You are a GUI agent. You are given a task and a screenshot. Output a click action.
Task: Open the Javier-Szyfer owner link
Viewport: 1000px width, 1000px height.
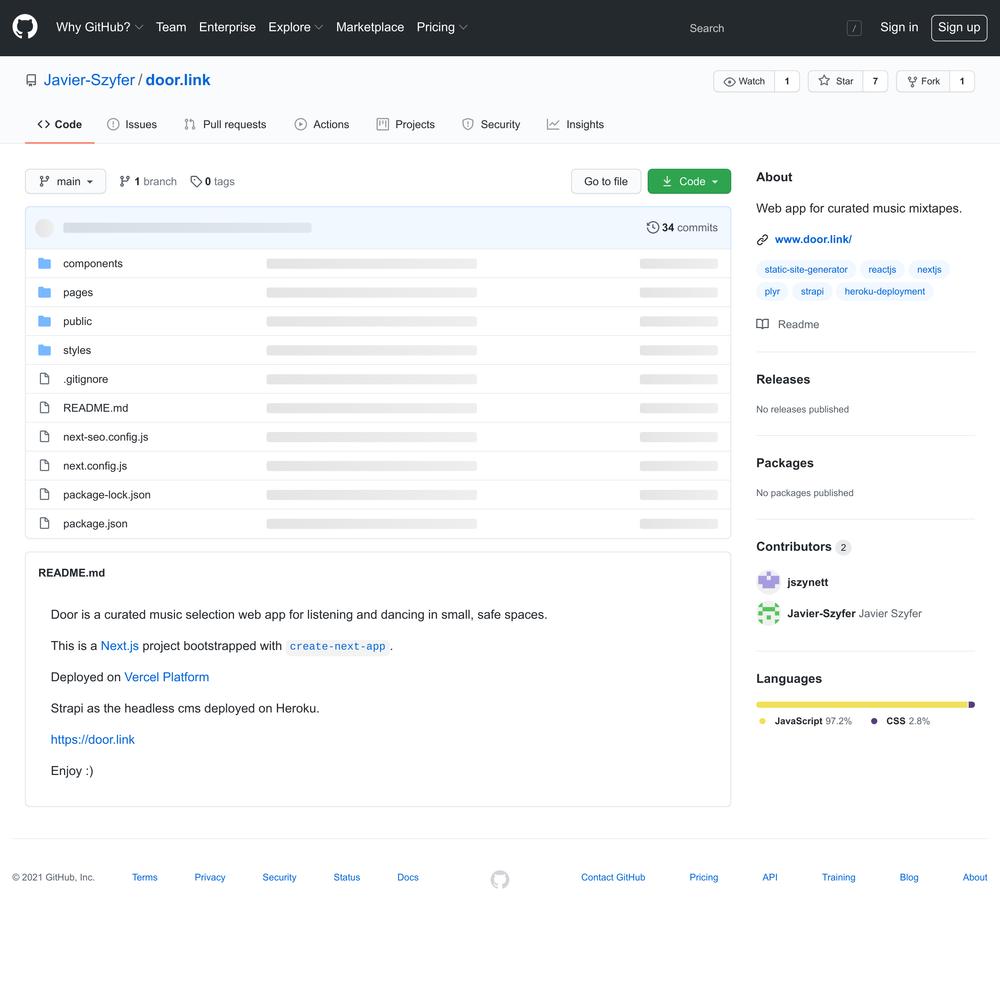click(x=89, y=80)
